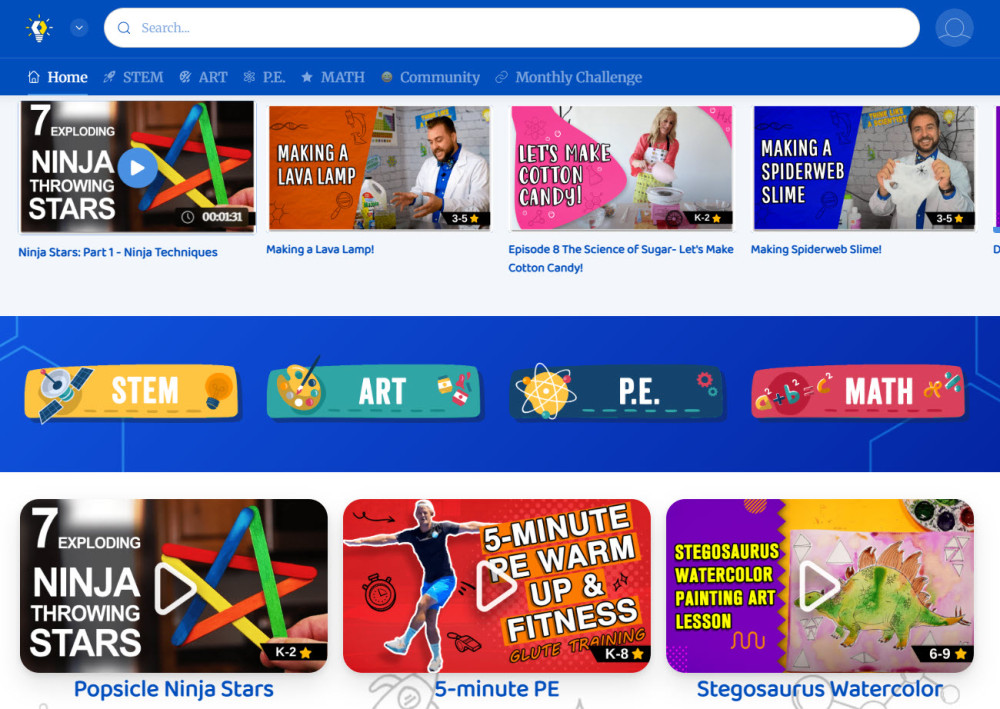Screen dimensions: 1000x709
Task: Click the Making Spiderweb Slime! title link
Action: (x=816, y=250)
